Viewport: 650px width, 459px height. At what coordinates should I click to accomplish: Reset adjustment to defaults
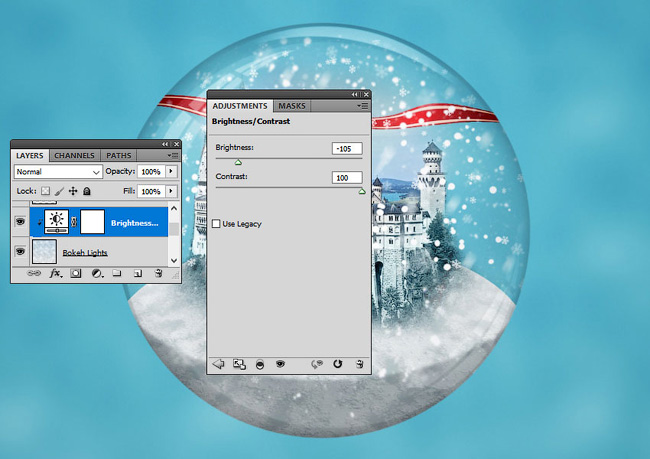pos(337,364)
